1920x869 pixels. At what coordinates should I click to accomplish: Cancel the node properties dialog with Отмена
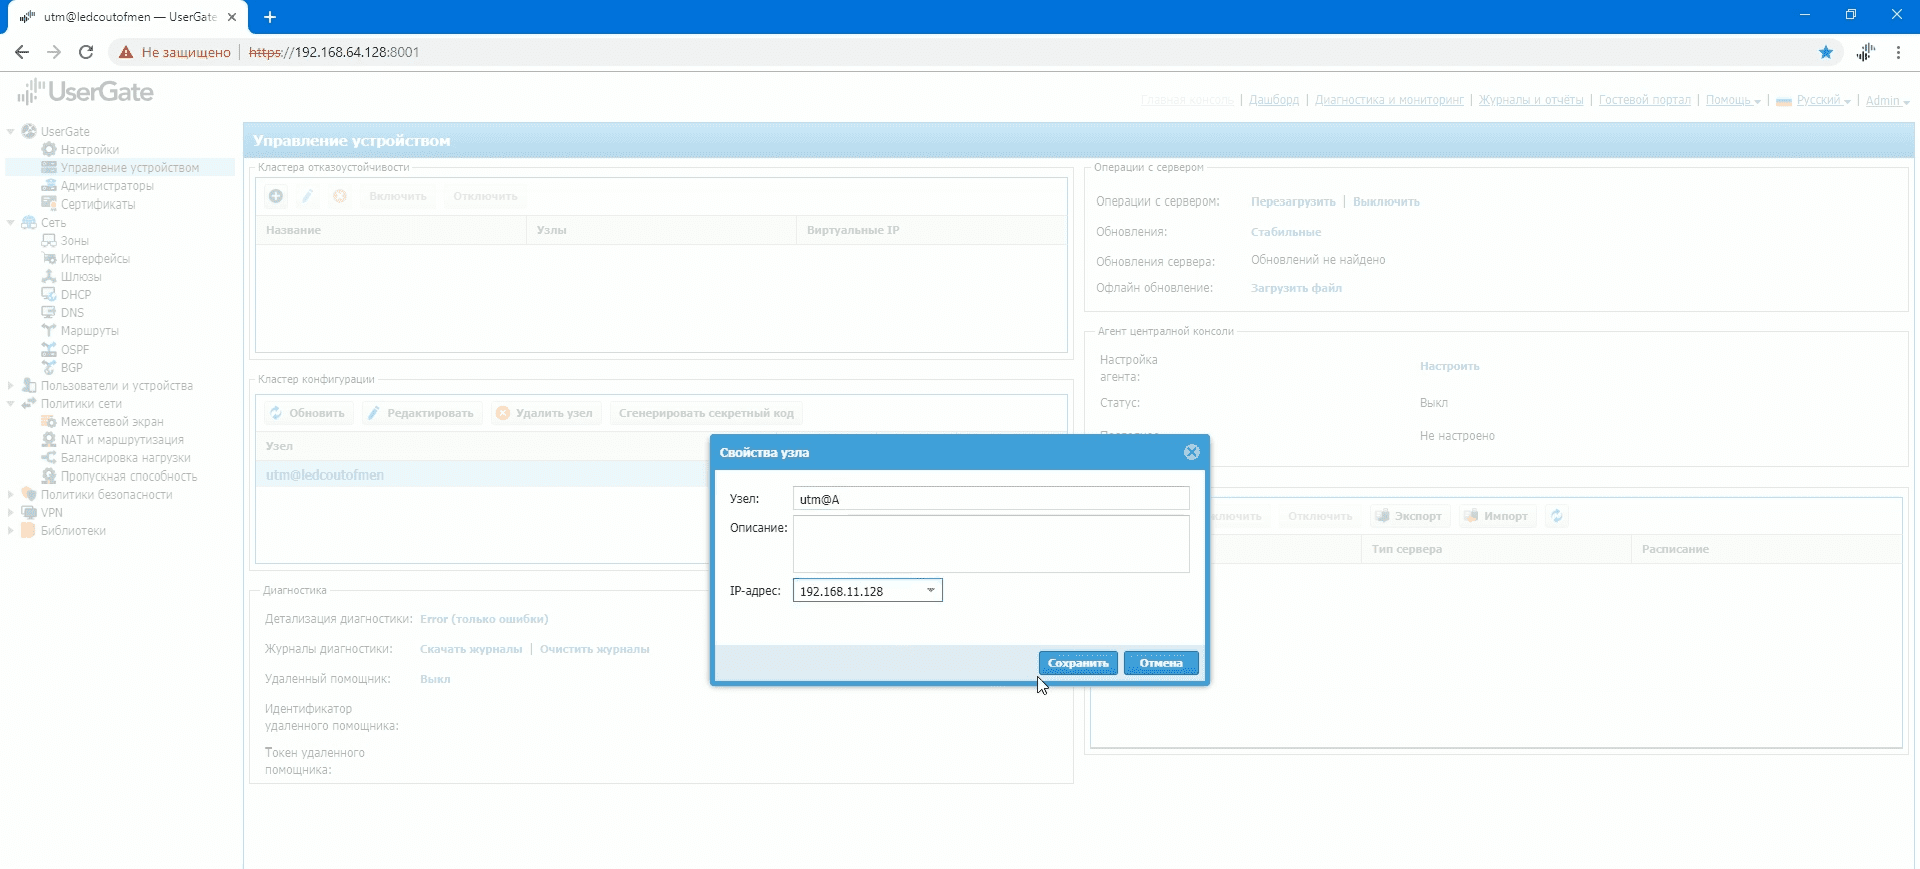tap(1161, 663)
